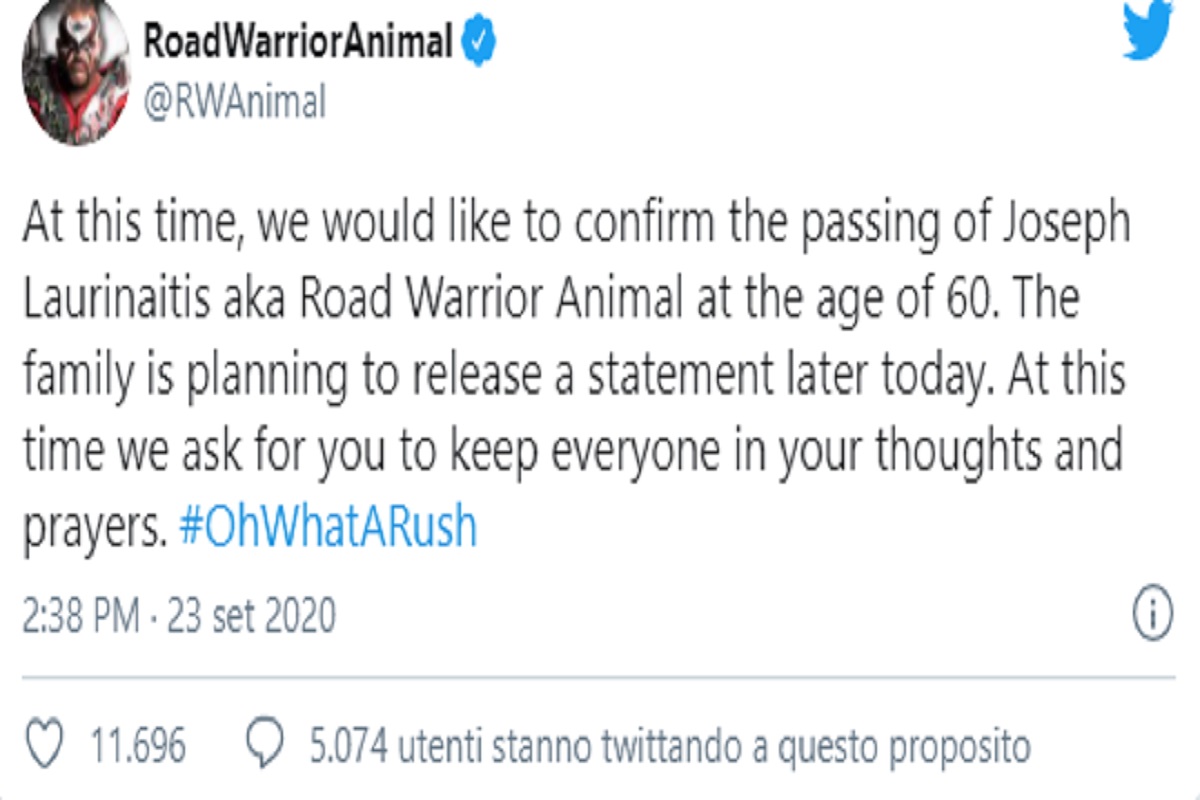Click the heart icon to like the tweet
The height and width of the screenshot is (800, 1200).
tap(47, 742)
